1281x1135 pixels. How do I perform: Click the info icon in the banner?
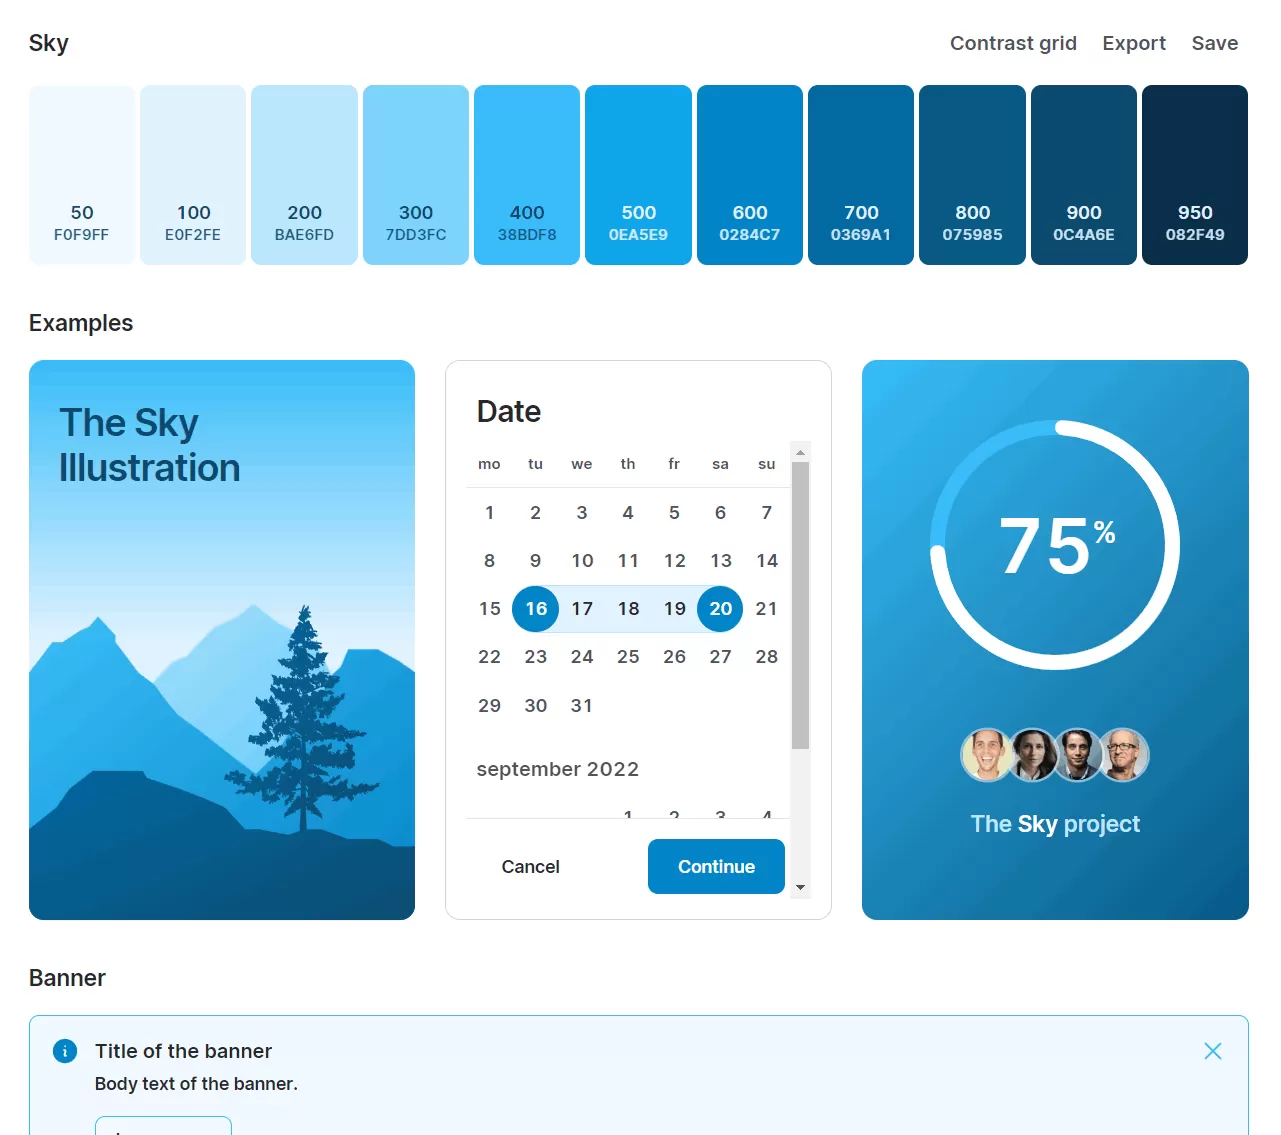(64, 1051)
